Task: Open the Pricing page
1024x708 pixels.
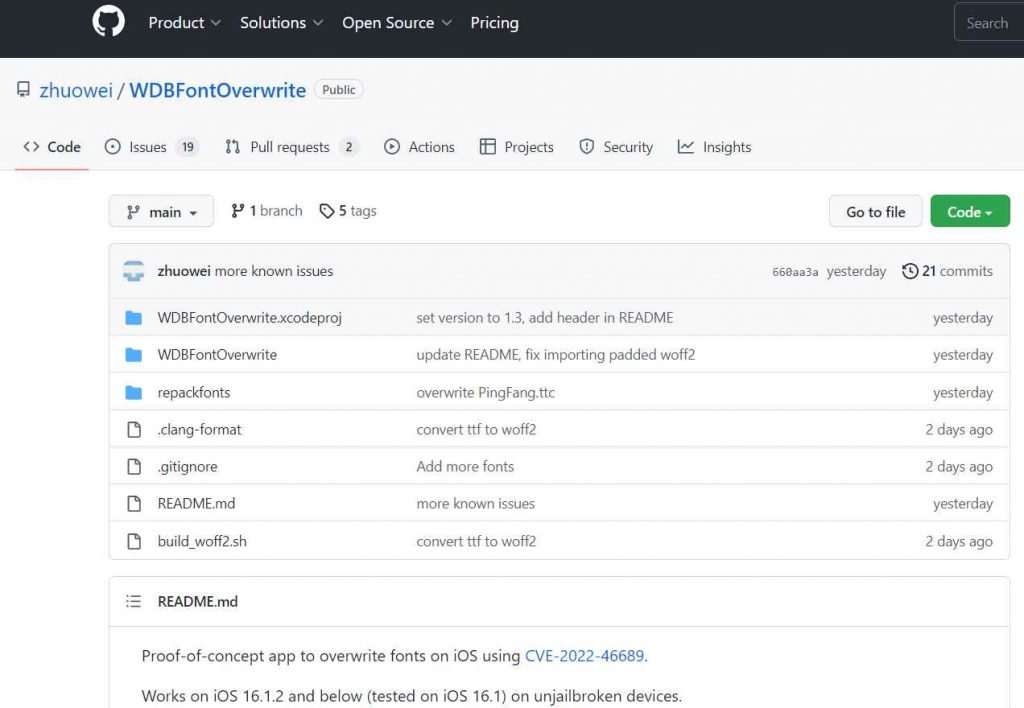Action: [494, 23]
